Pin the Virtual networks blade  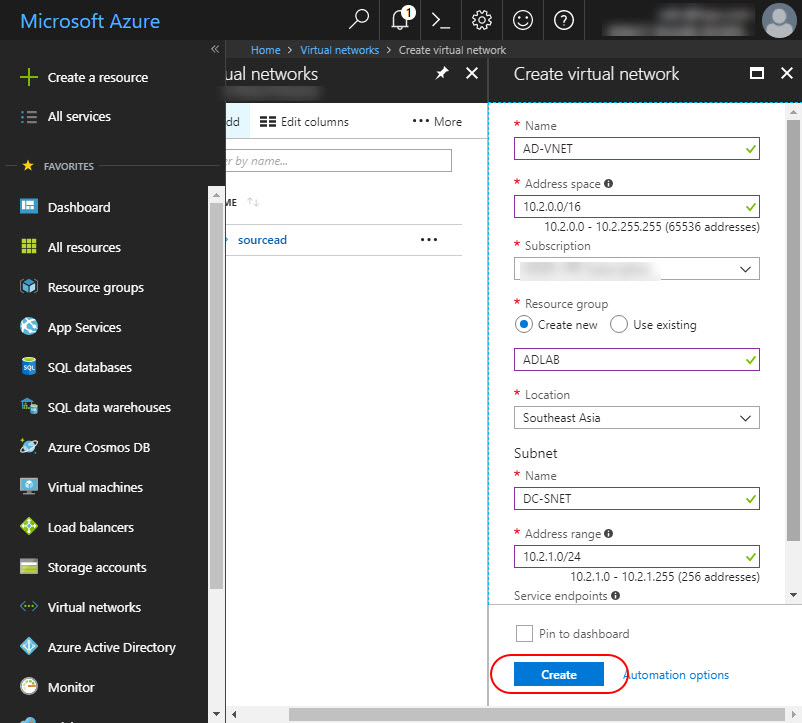(441, 73)
